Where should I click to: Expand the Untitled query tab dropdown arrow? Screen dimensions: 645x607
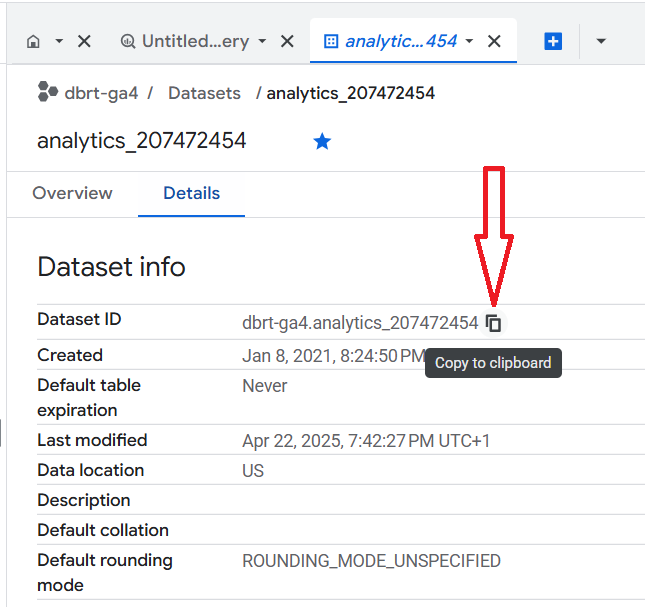262,42
